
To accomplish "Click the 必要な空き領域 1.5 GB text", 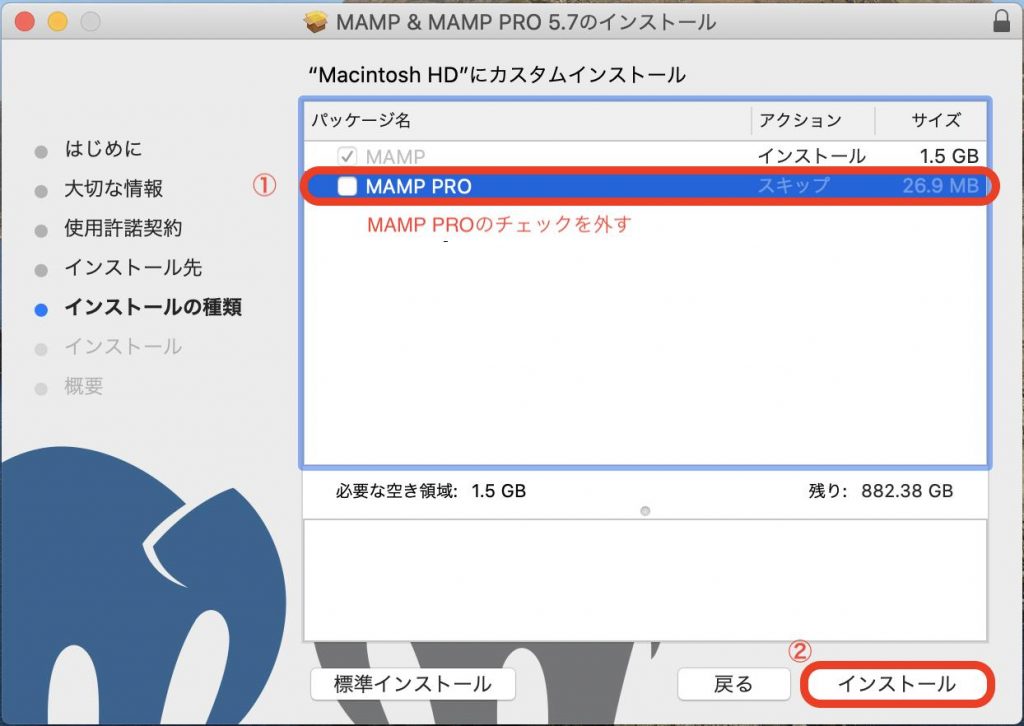I will click(430, 491).
